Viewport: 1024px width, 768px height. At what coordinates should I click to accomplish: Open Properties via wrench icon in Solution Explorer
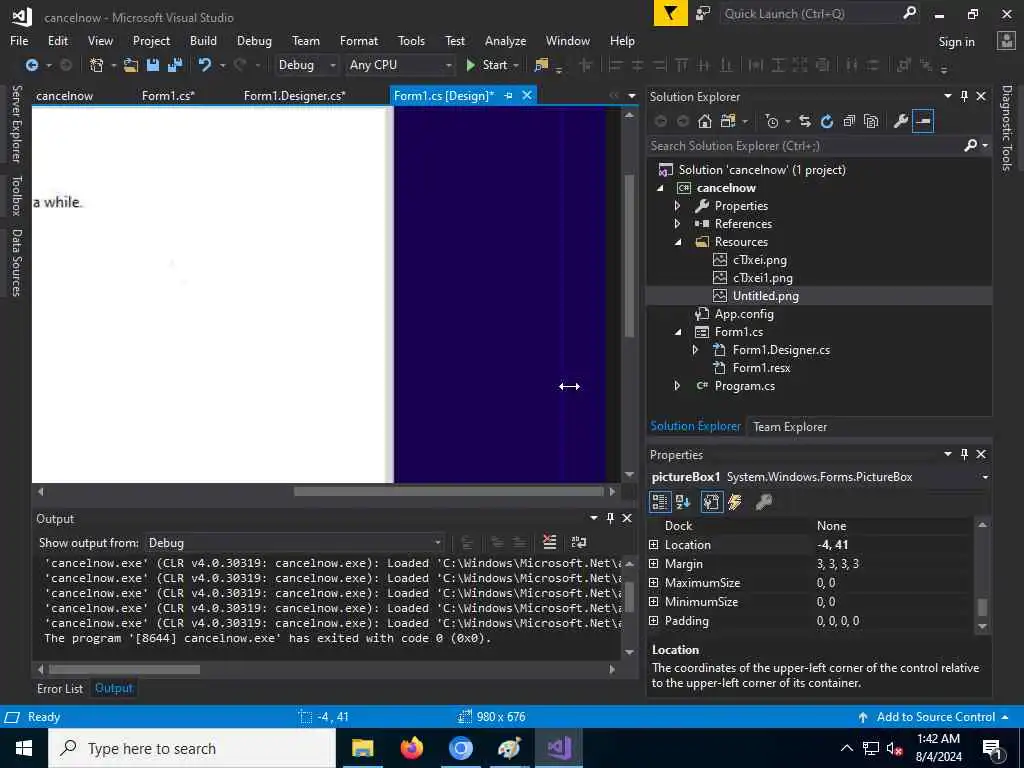pos(901,121)
